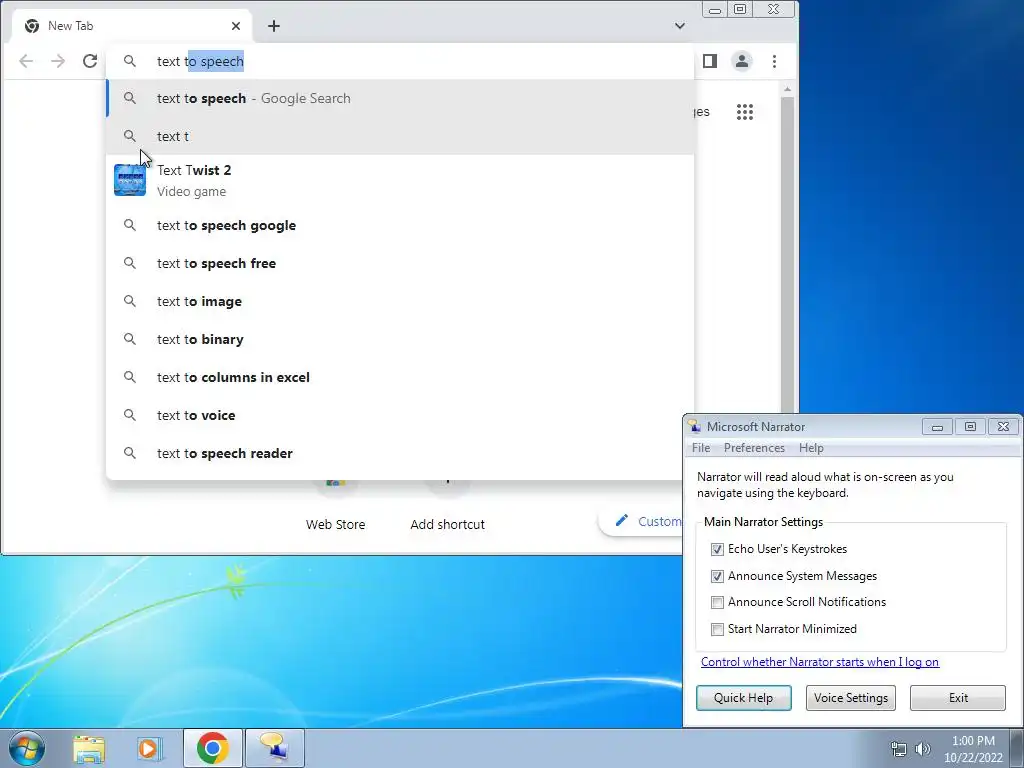Screen dimensions: 1024x768
Task: Open Chrome's three-dot menu
Action: (775, 61)
